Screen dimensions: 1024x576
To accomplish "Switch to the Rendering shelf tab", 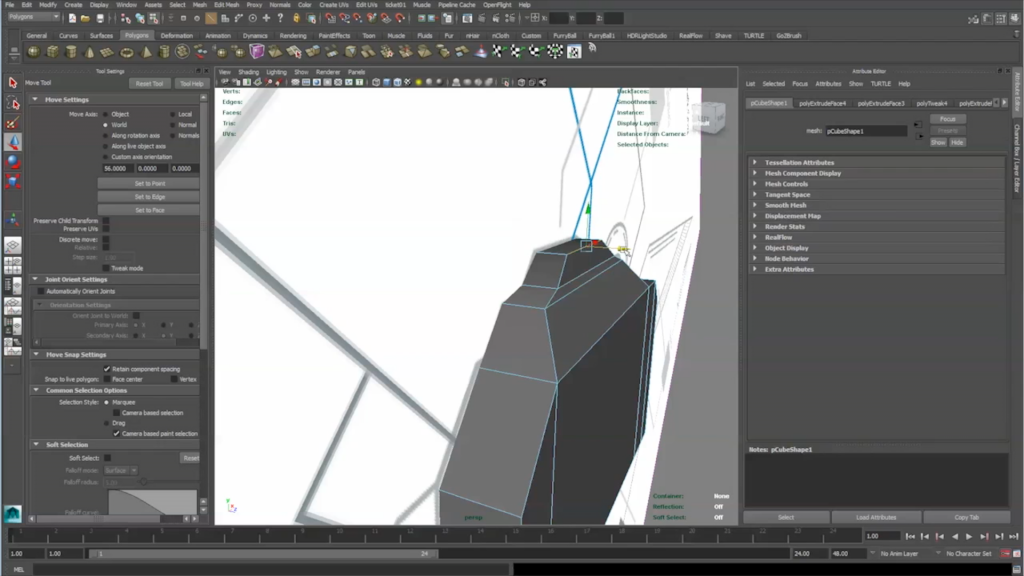I will pos(293,36).
